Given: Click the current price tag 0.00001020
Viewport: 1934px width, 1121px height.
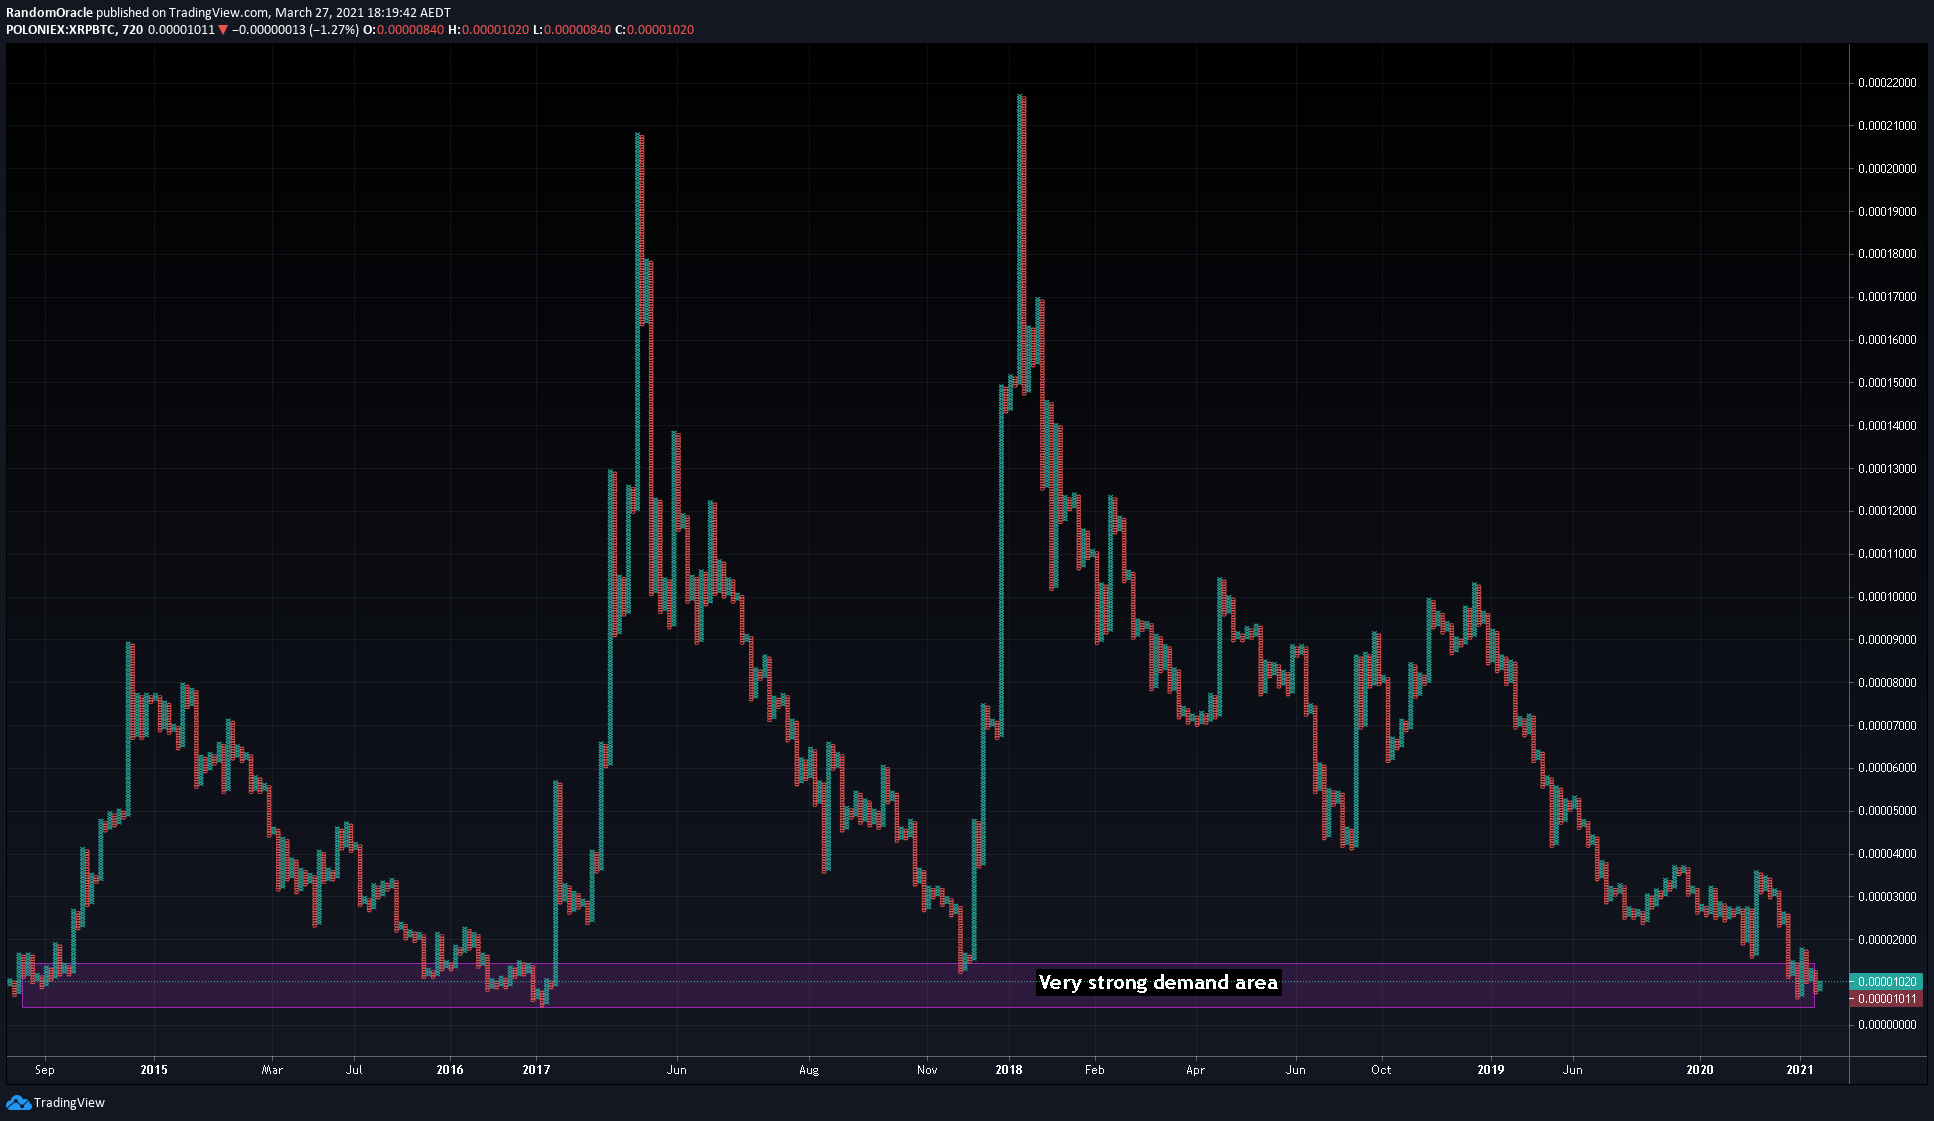Looking at the screenshot, I should point(1887,982).
